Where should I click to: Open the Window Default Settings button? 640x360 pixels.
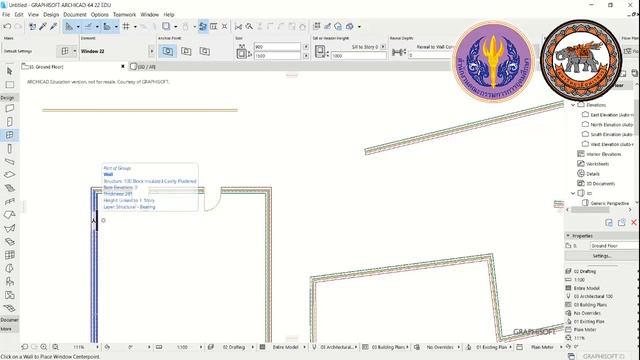pos(65,51)
